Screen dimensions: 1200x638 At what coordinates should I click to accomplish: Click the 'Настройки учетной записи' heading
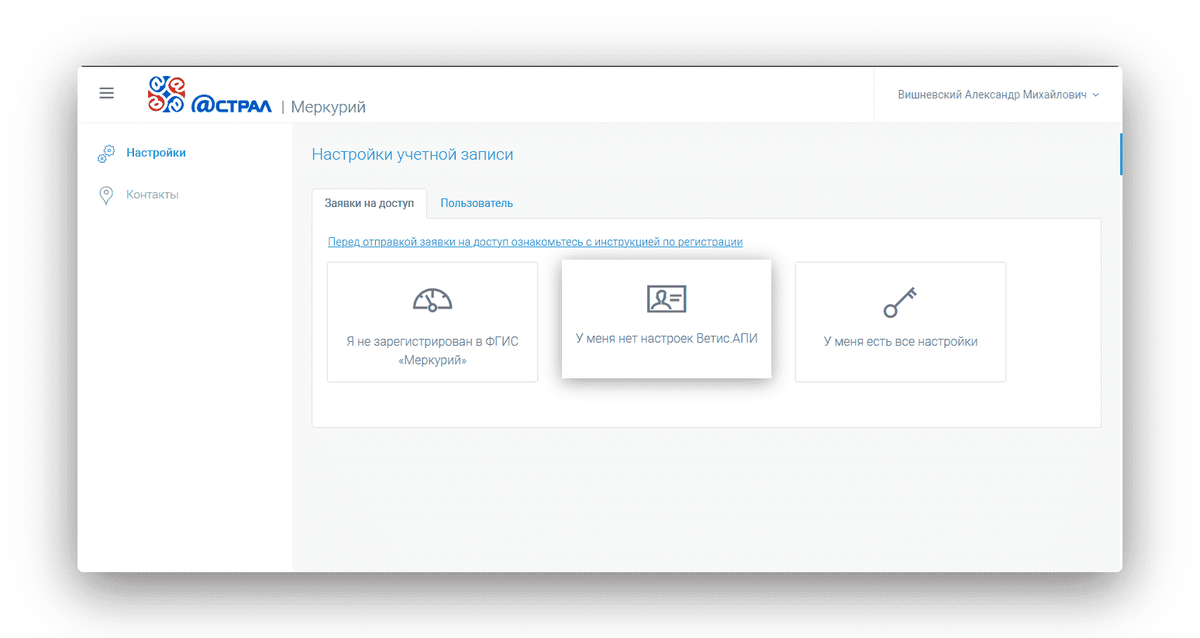pyautogui.click(x=412, y=154)
